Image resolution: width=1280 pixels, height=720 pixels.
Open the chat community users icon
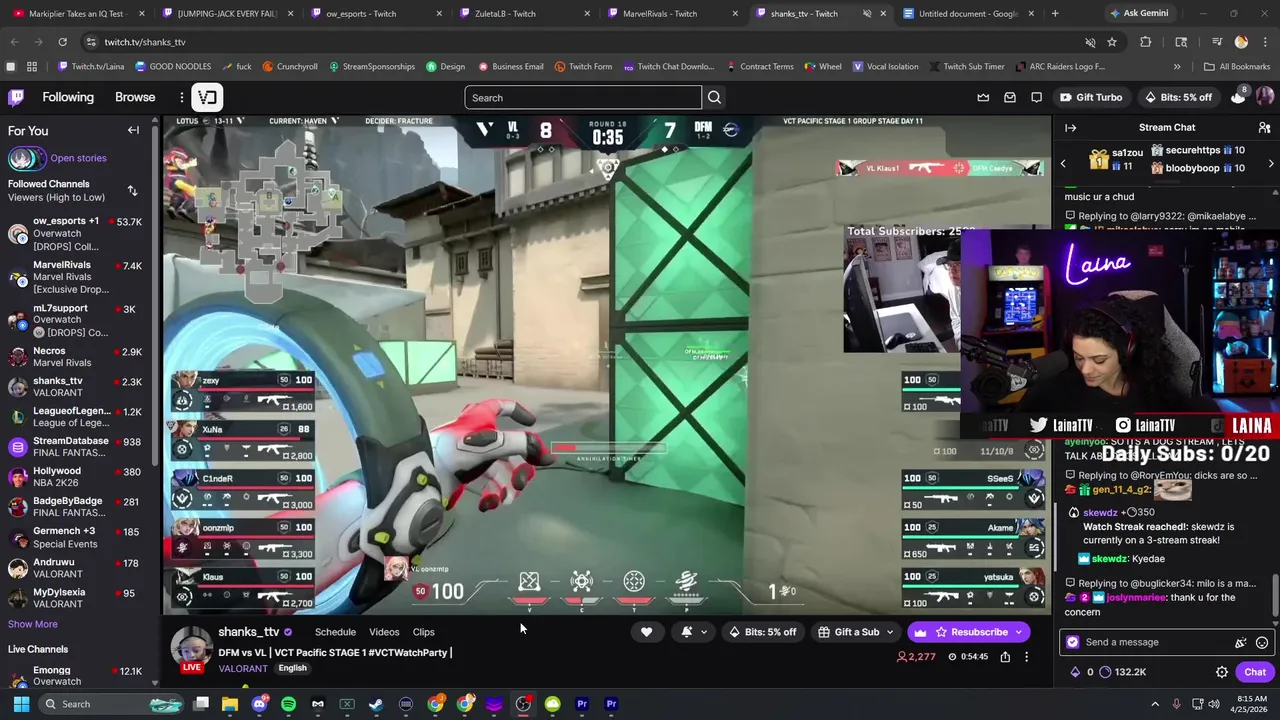tap(1264, 127)
